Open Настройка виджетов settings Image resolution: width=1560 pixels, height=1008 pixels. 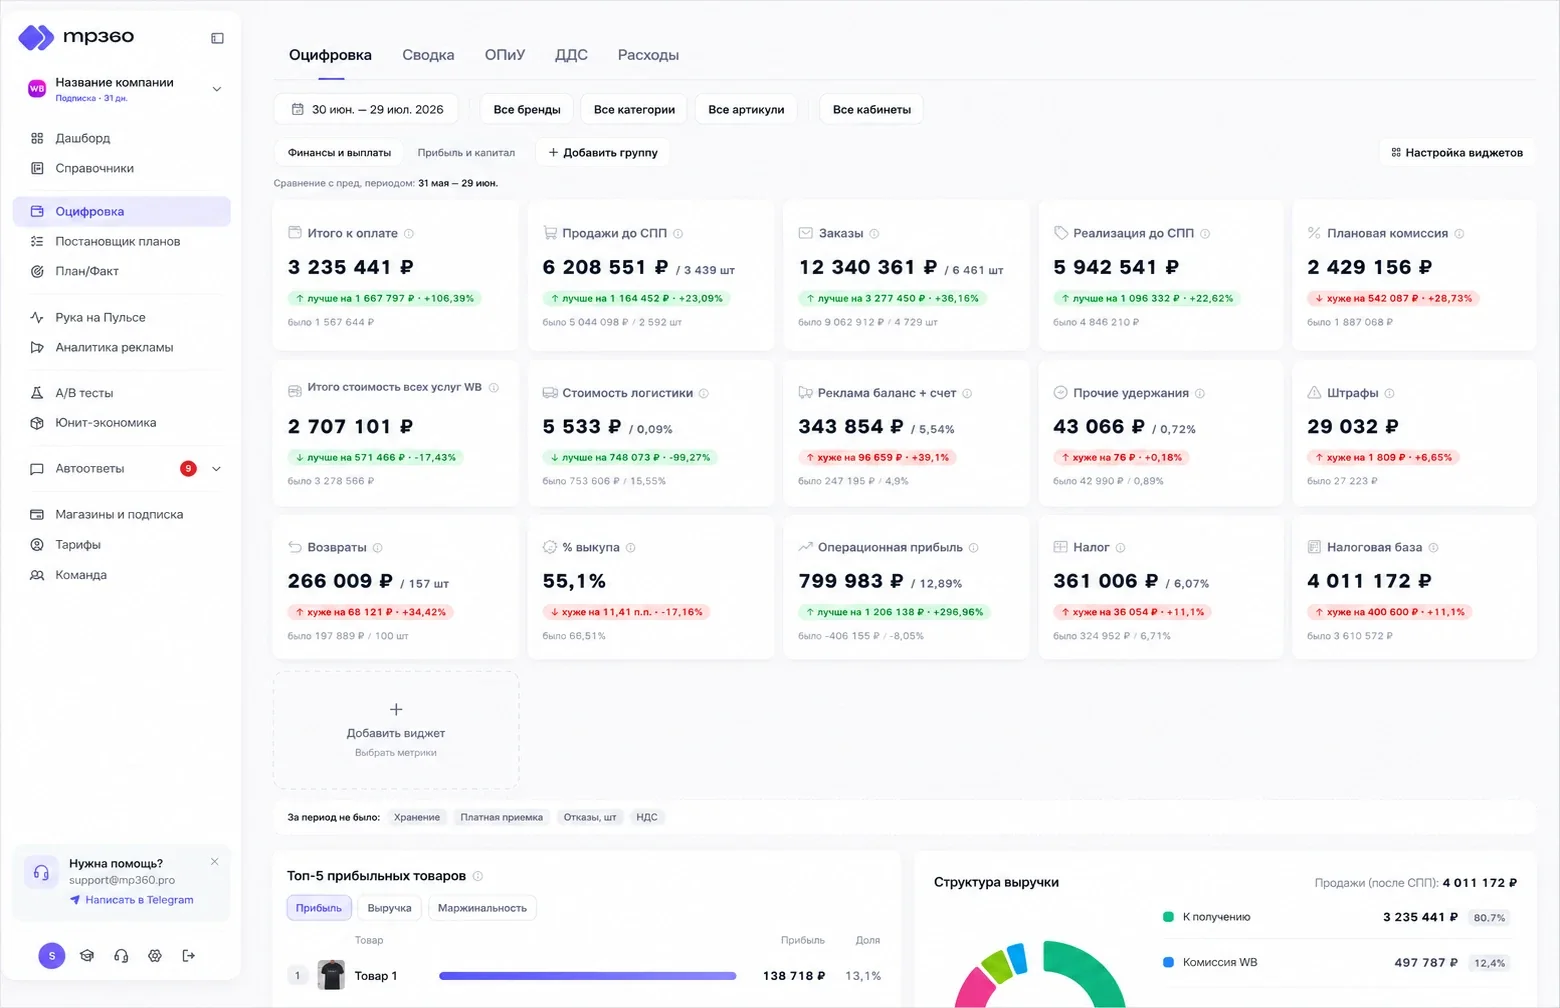point(1457,153)
